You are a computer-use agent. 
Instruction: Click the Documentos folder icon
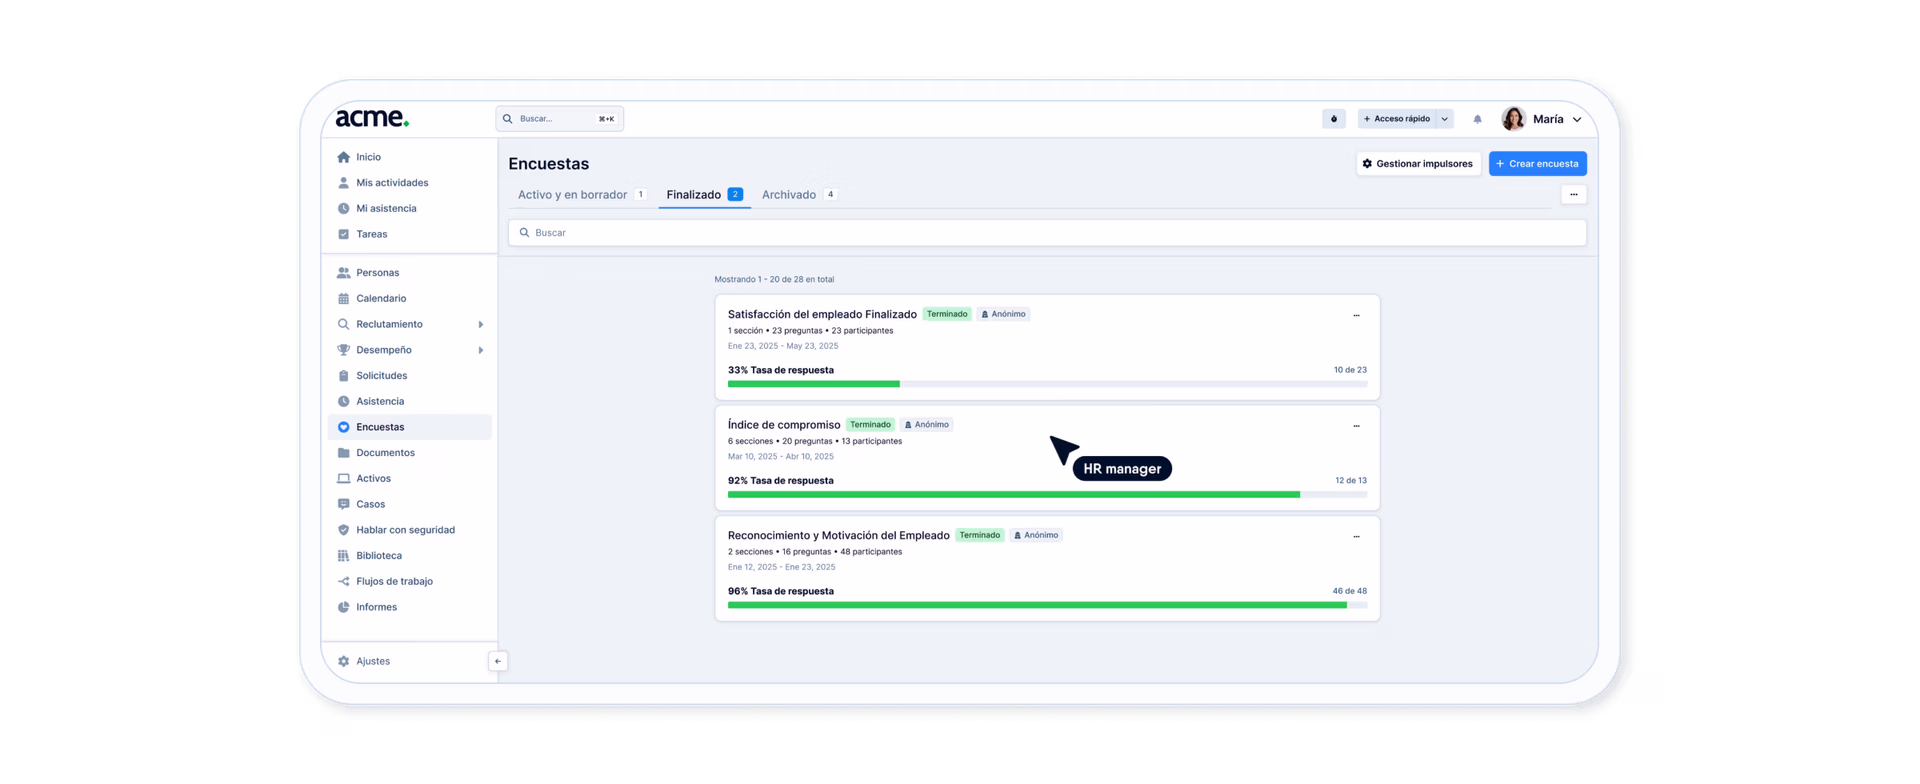tap(343, 453)
